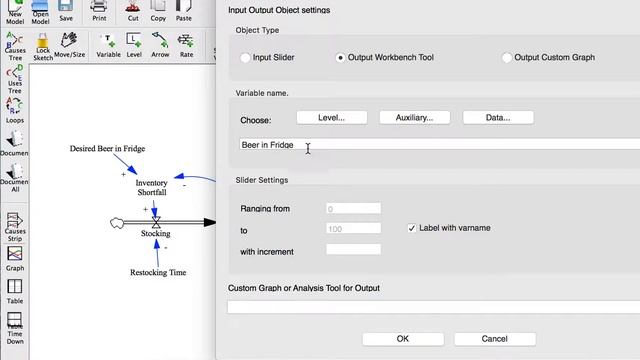The height and width of the screenshot is (360, 640).
Task: Select the Output Workbench Tool option
Action: [340, 58]
